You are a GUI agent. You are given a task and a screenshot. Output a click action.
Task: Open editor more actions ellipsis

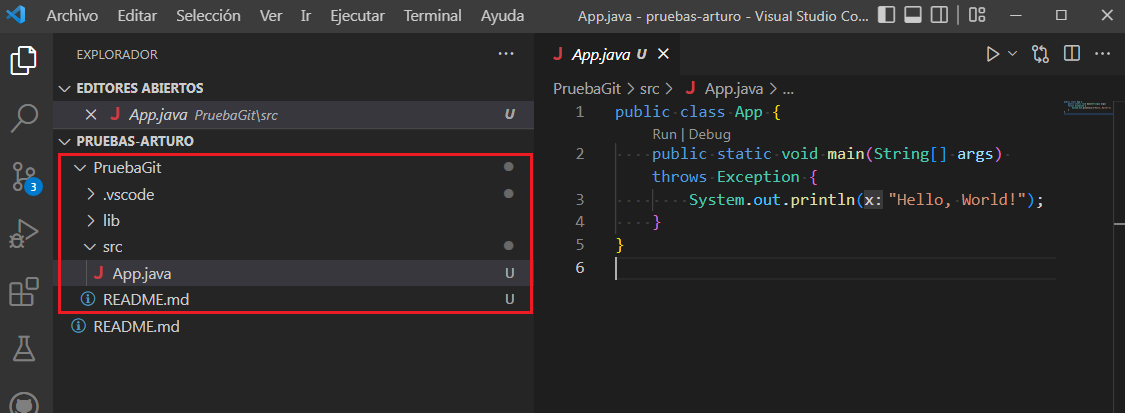pyautogui.click(x=1102, y=54)
